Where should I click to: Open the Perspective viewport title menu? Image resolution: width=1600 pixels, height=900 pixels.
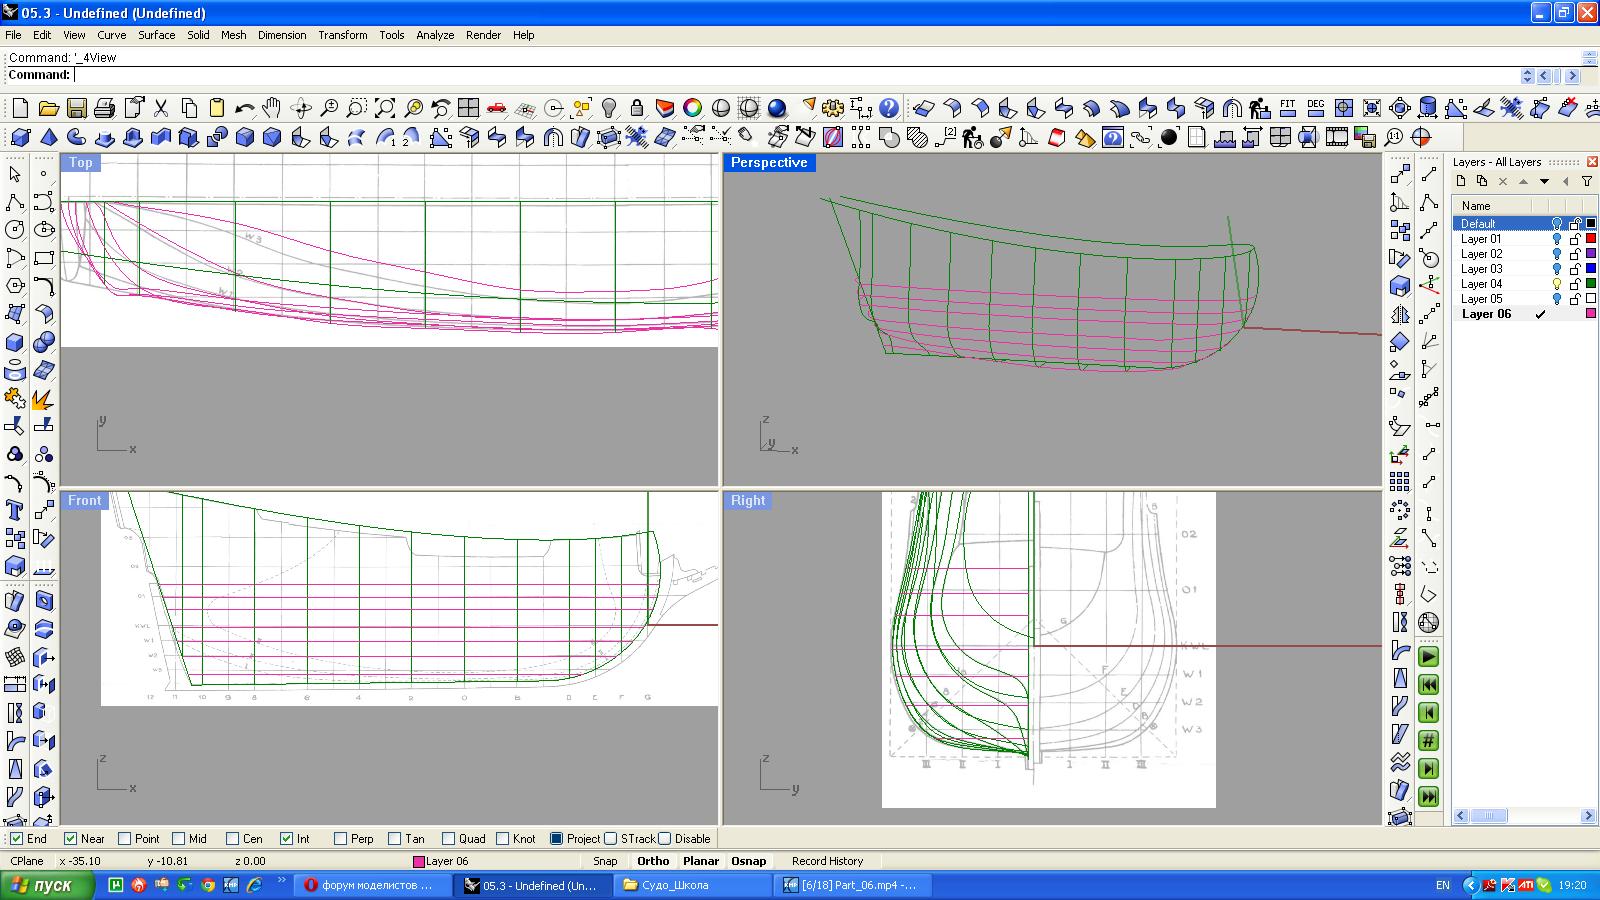[768, 162]
